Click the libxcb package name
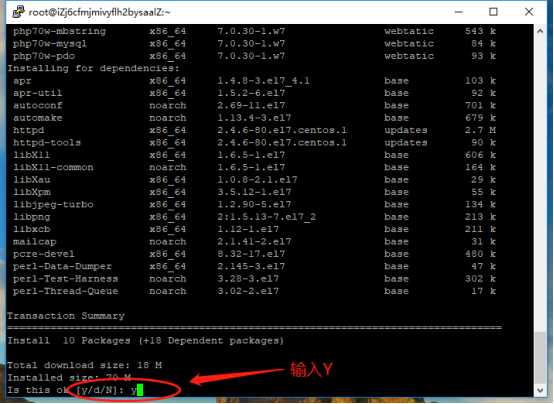 (32, 229)
